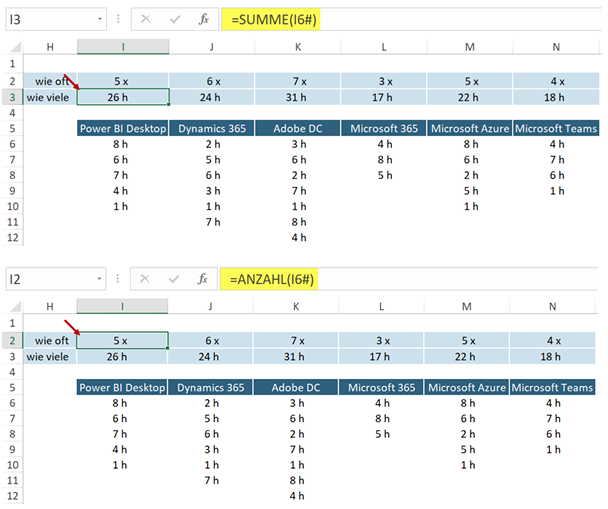Viewport: 608px width, 509px height.
Task: Select 'Microsoft 365' header in the SUMME sheet
Action: tap(384, 128)
